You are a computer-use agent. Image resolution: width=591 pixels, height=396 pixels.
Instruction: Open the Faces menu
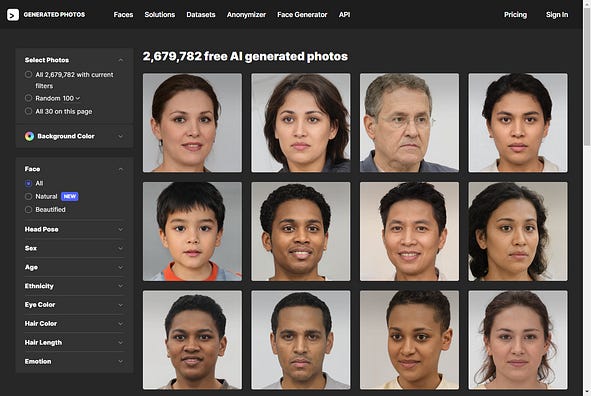123,15
